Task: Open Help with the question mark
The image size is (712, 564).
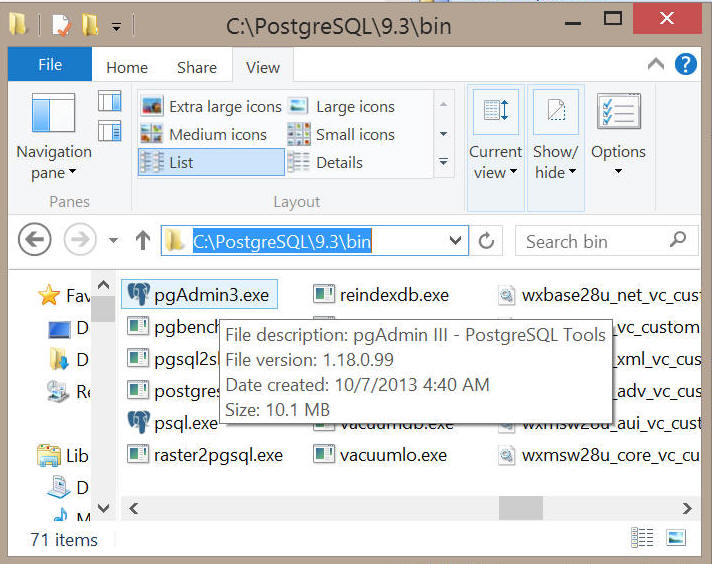Action: point(686,64)
